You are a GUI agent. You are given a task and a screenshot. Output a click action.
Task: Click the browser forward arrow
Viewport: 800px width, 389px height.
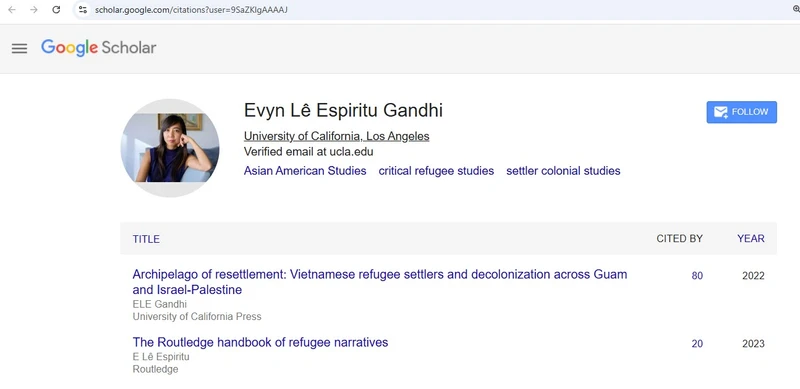[x=34, y=10]
